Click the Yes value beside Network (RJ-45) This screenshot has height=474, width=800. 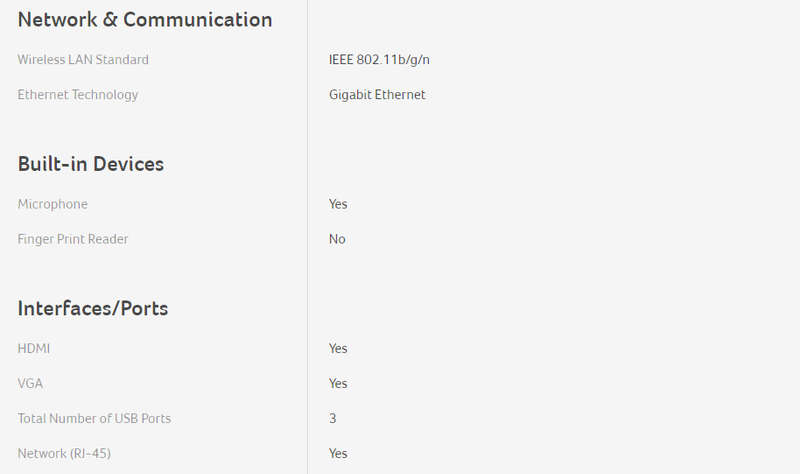(338, 454)
